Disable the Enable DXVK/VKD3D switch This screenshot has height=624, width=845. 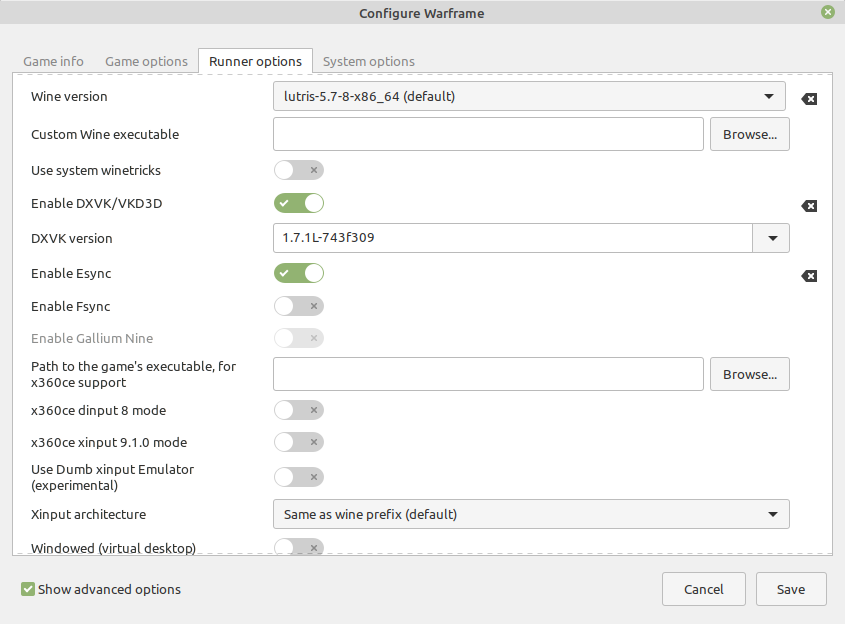tap(299, 203)
